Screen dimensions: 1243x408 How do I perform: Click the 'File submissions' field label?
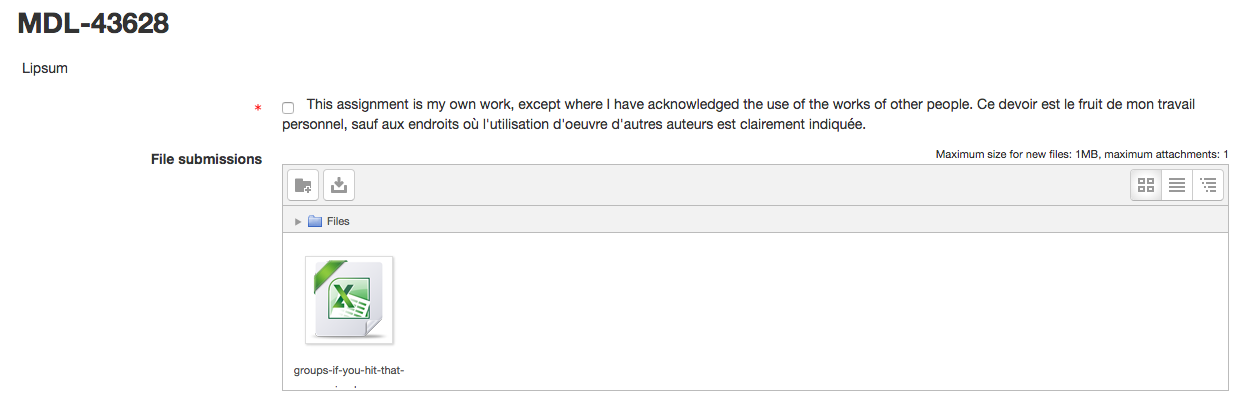[x=206, y=159]
